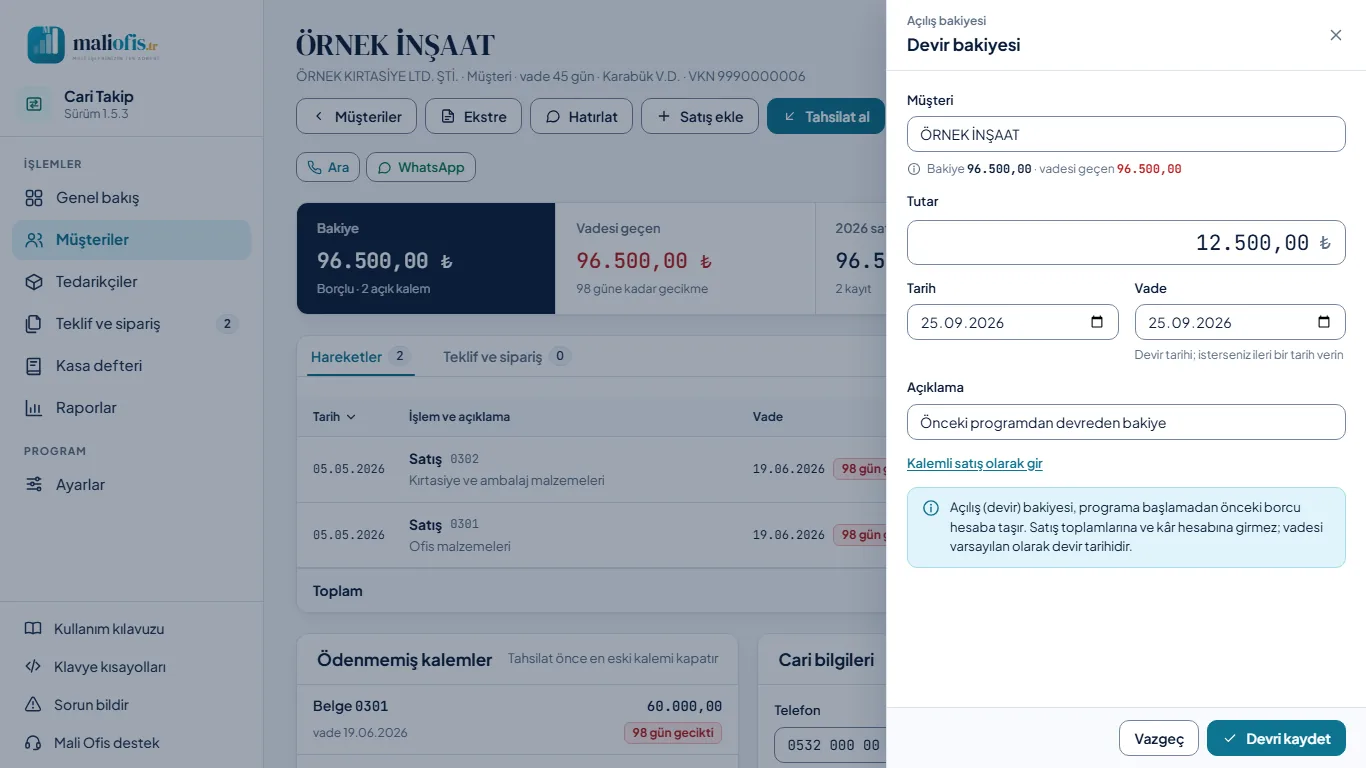Open Teklif ve sipariş sidebar item
1366x768 pixels.
[132, 324]
